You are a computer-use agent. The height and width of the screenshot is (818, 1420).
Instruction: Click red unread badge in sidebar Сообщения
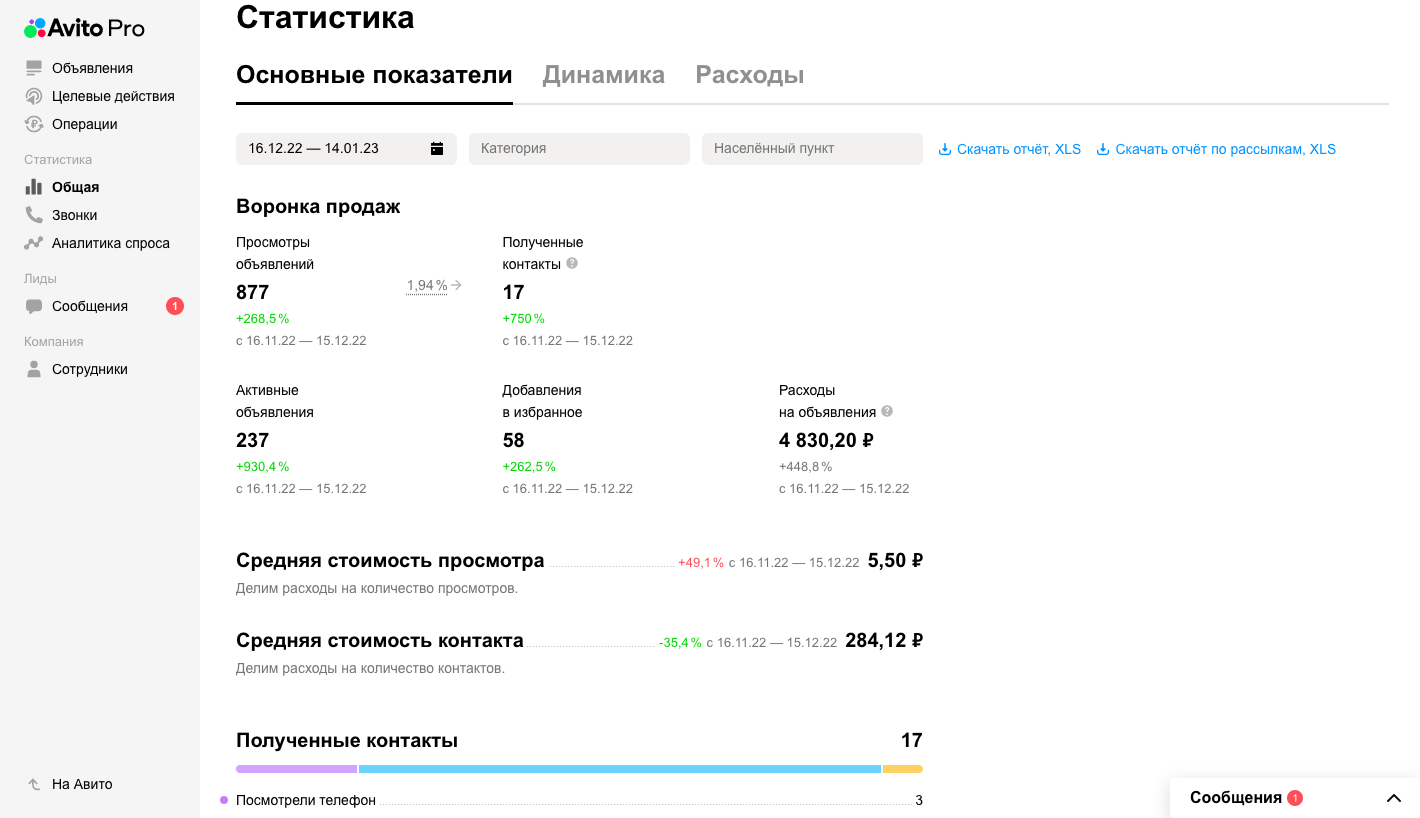(x=175, y=306)
